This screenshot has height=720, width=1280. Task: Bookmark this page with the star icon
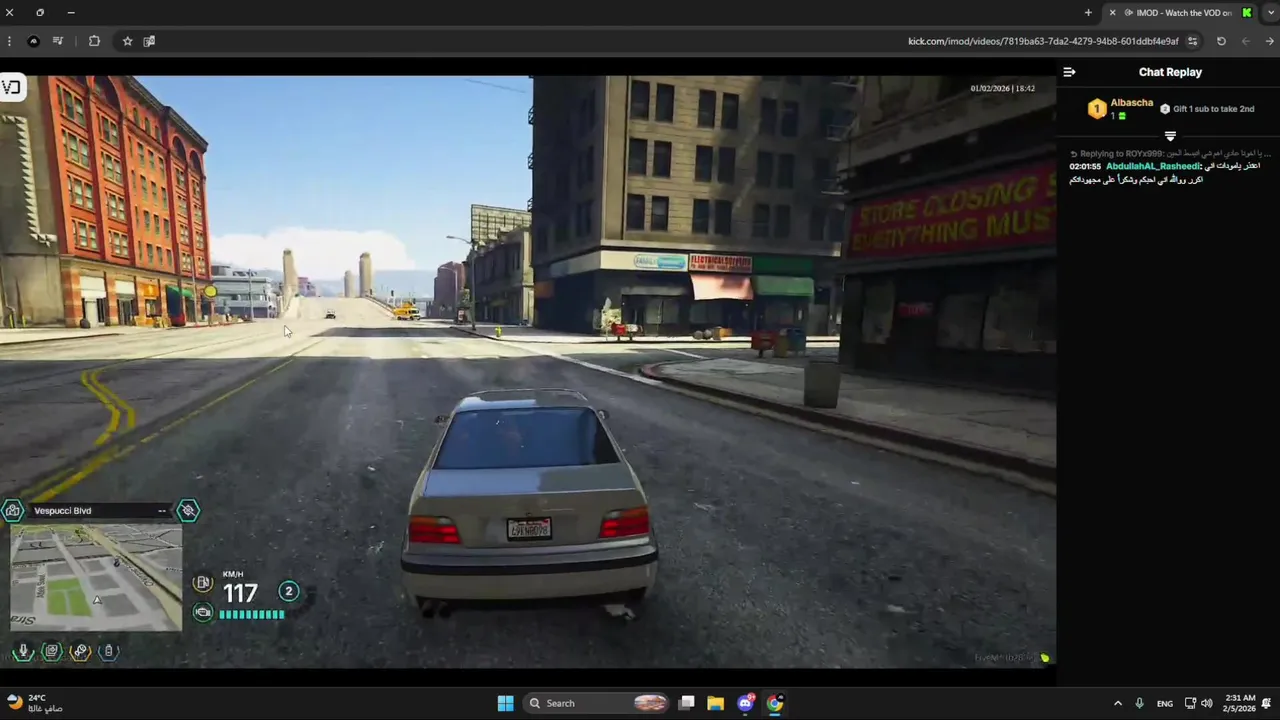pos(127,41)
